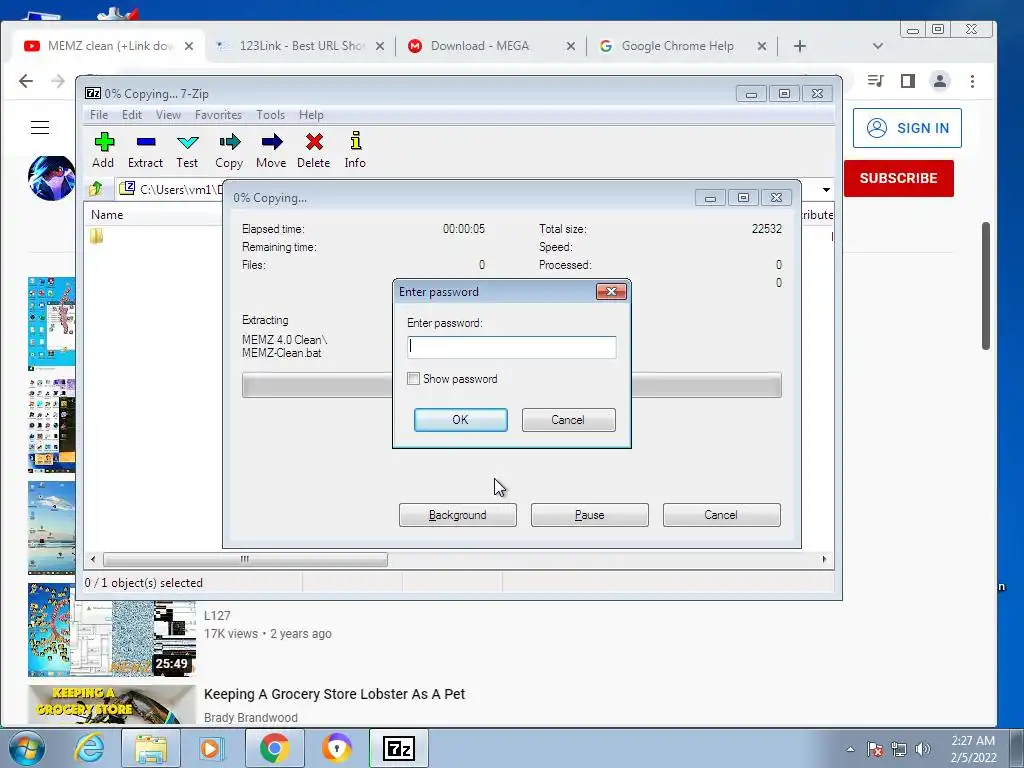Screen dimensions: 1024x768
Task: Cancel the copying operation
Action: (721, 515)
